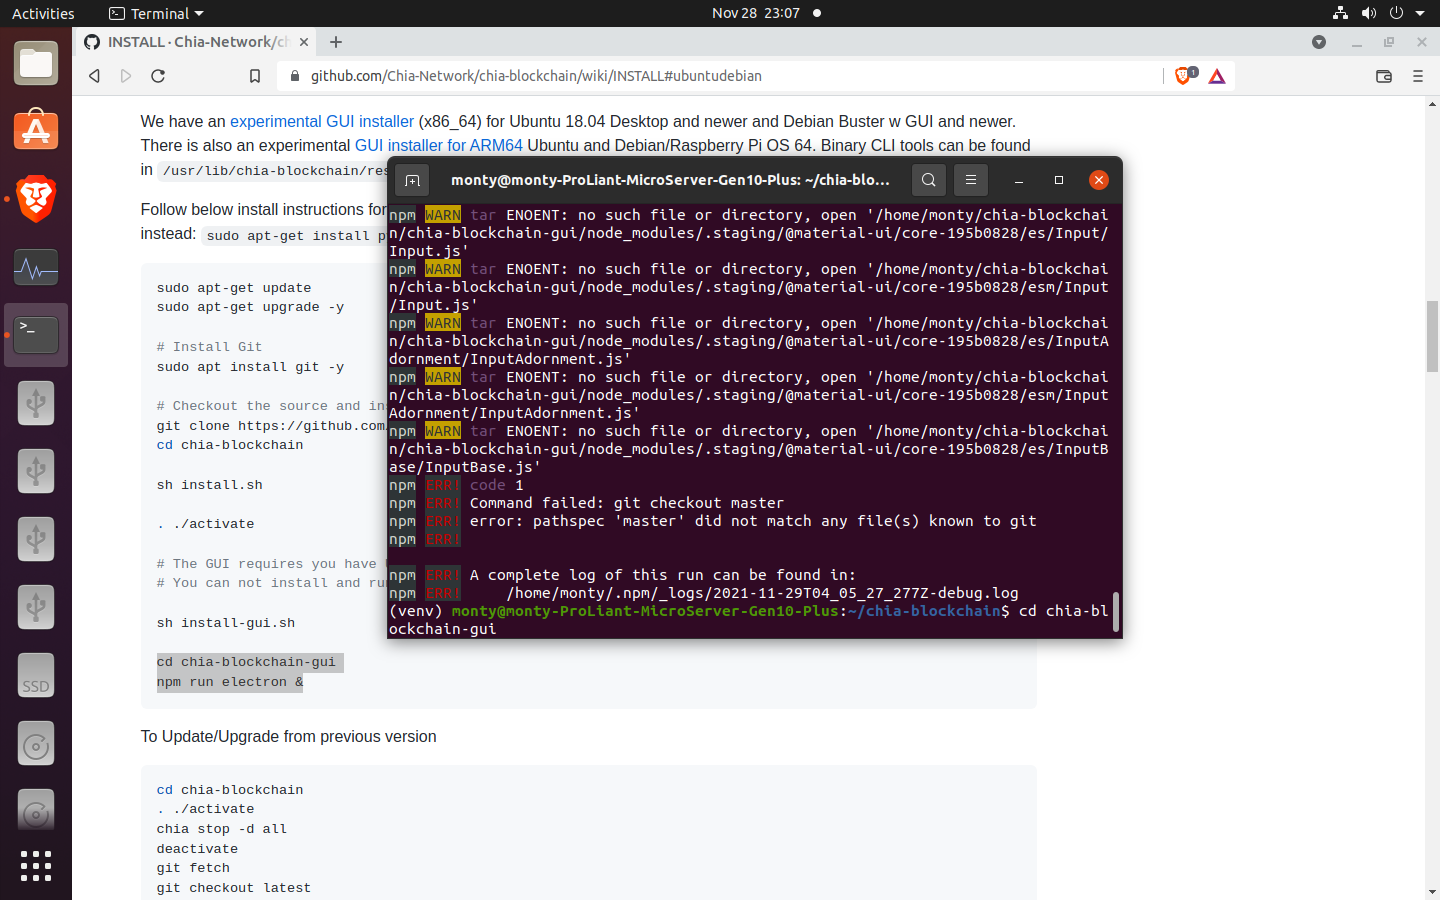Search within the terminal window
The height and width of the screenshot is (900, 1440).
[x=929, y=180]
